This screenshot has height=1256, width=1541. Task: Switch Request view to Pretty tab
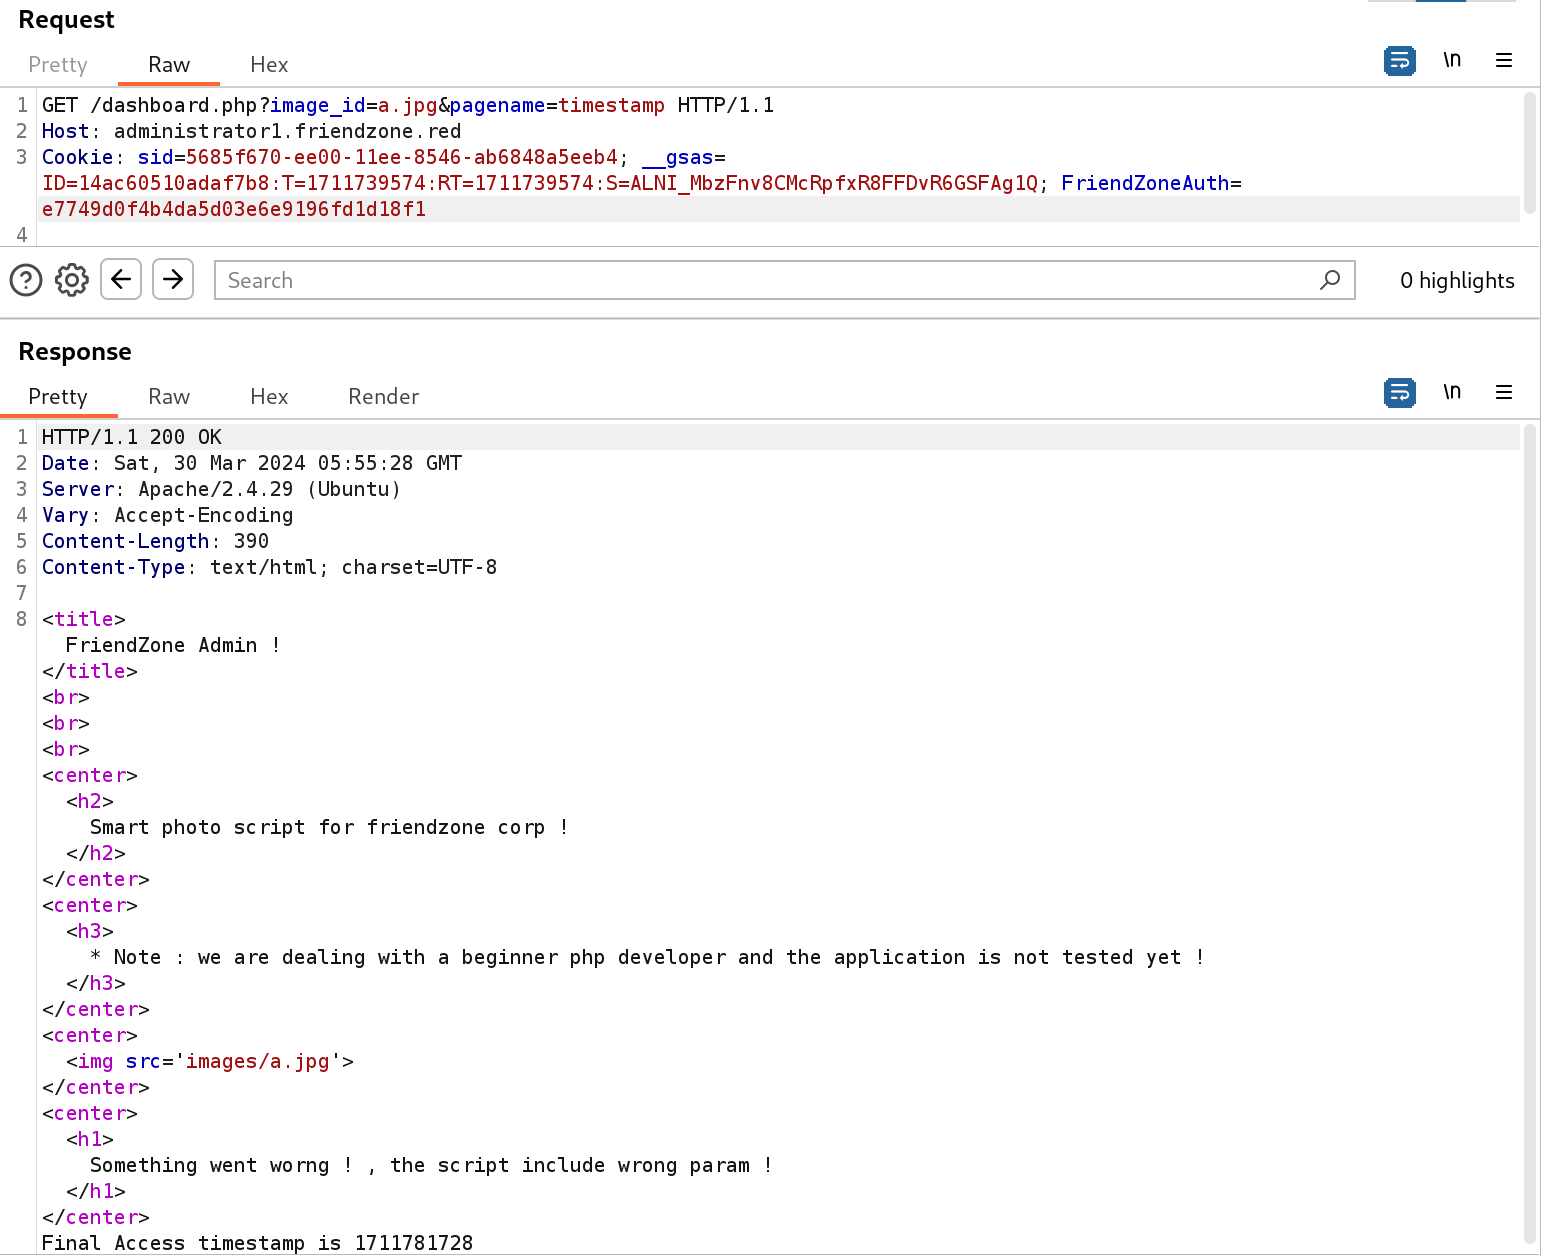coord(58,65)
